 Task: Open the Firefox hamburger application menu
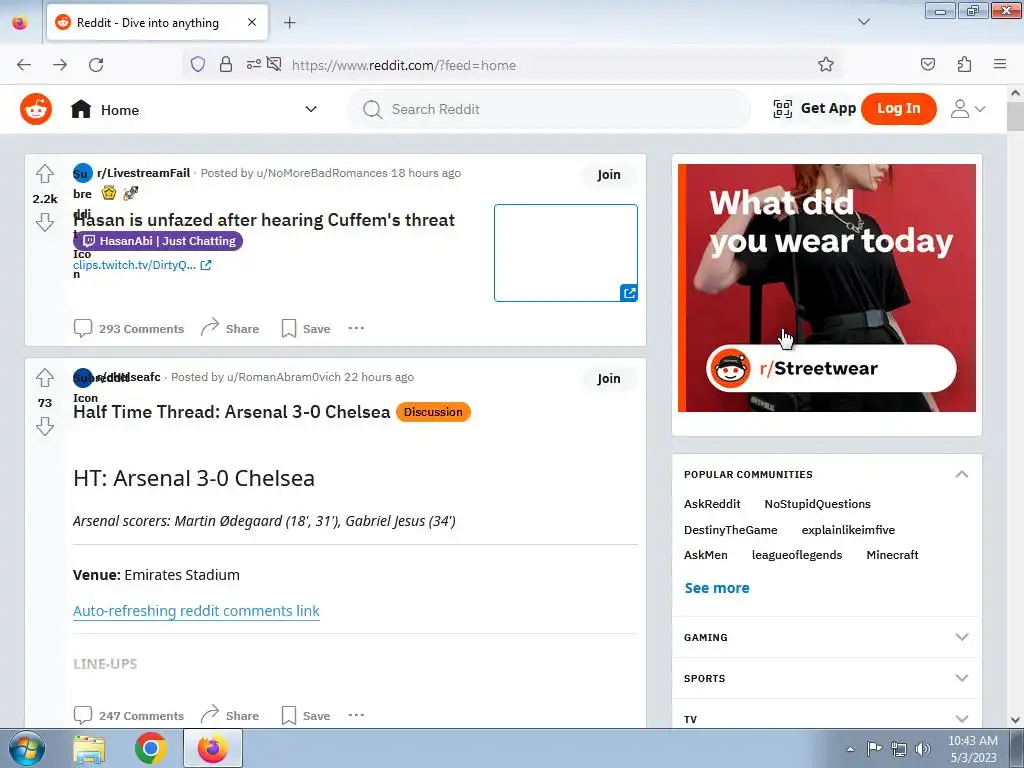[1000, 64]
